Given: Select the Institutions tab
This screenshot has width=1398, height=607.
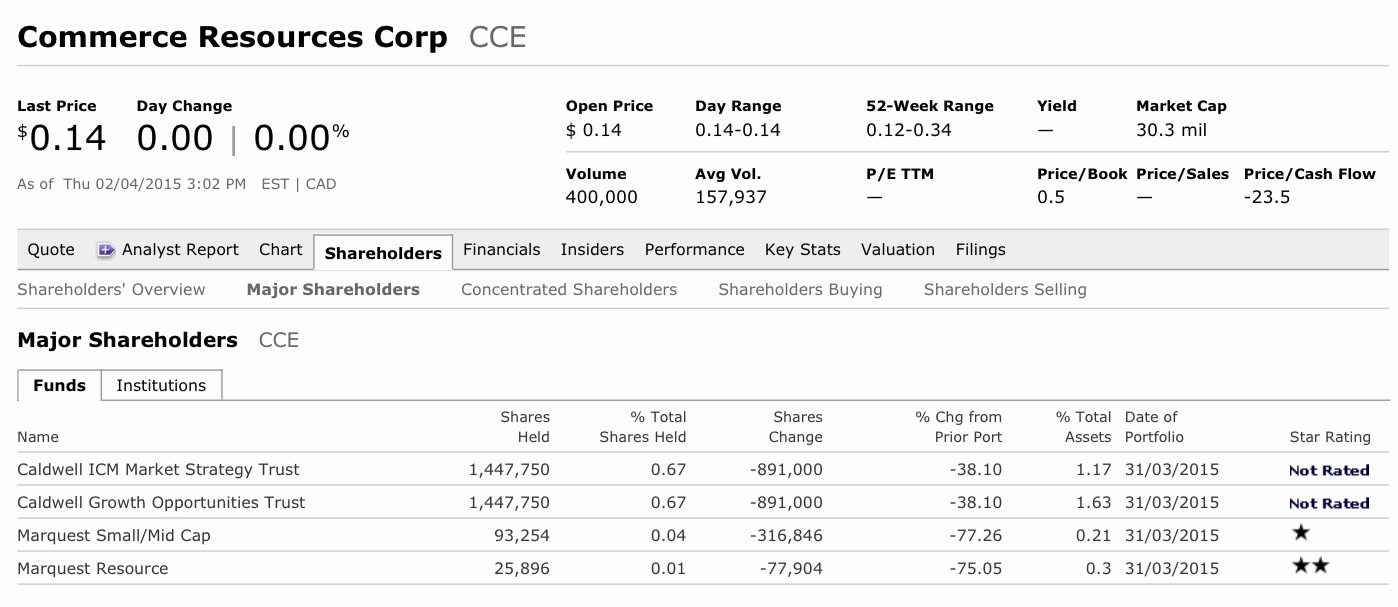Looking at the screenshot, I should pos(161,386).
